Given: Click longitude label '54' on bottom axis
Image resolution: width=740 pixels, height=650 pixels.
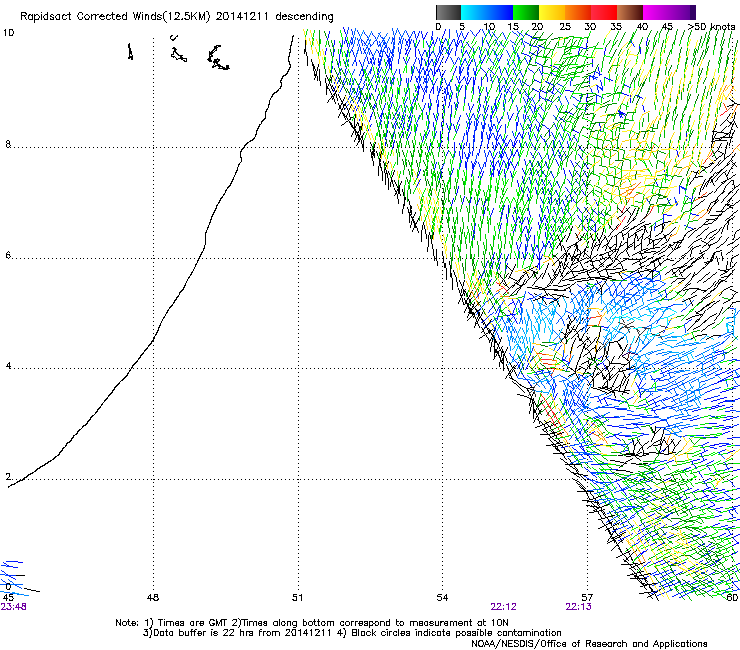Looking at the screenshot, I should click(442, 598).
